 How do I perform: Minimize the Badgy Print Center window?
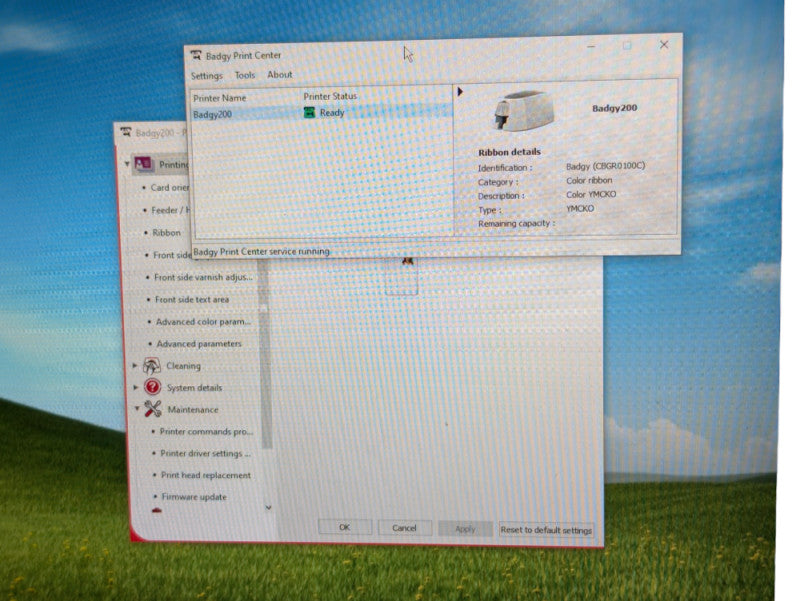591,46
